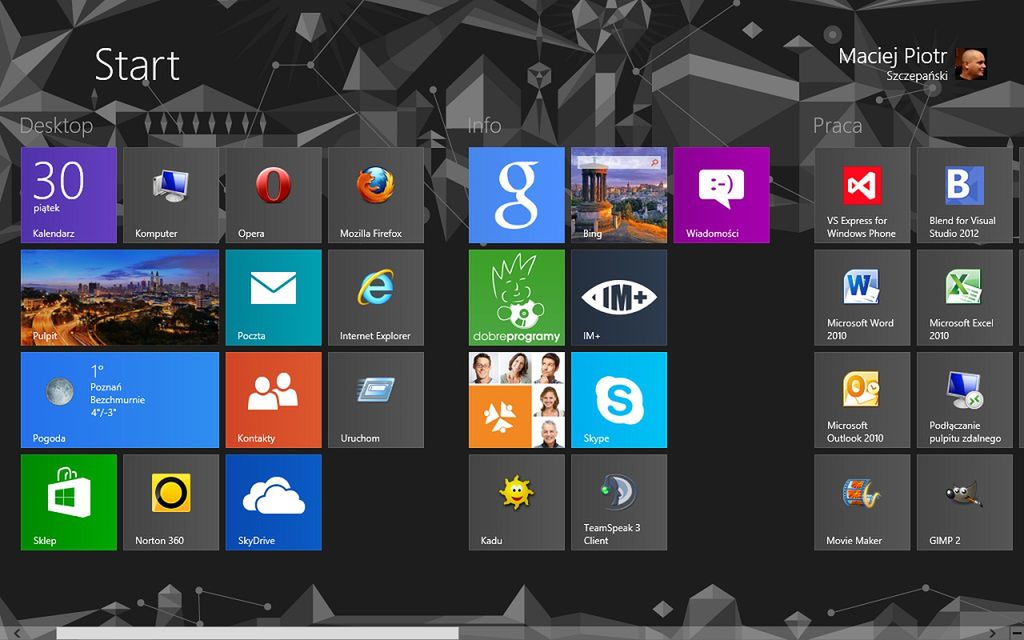Select the Desktop group heading
The image size is (1024, 640).
pos(56,125)
